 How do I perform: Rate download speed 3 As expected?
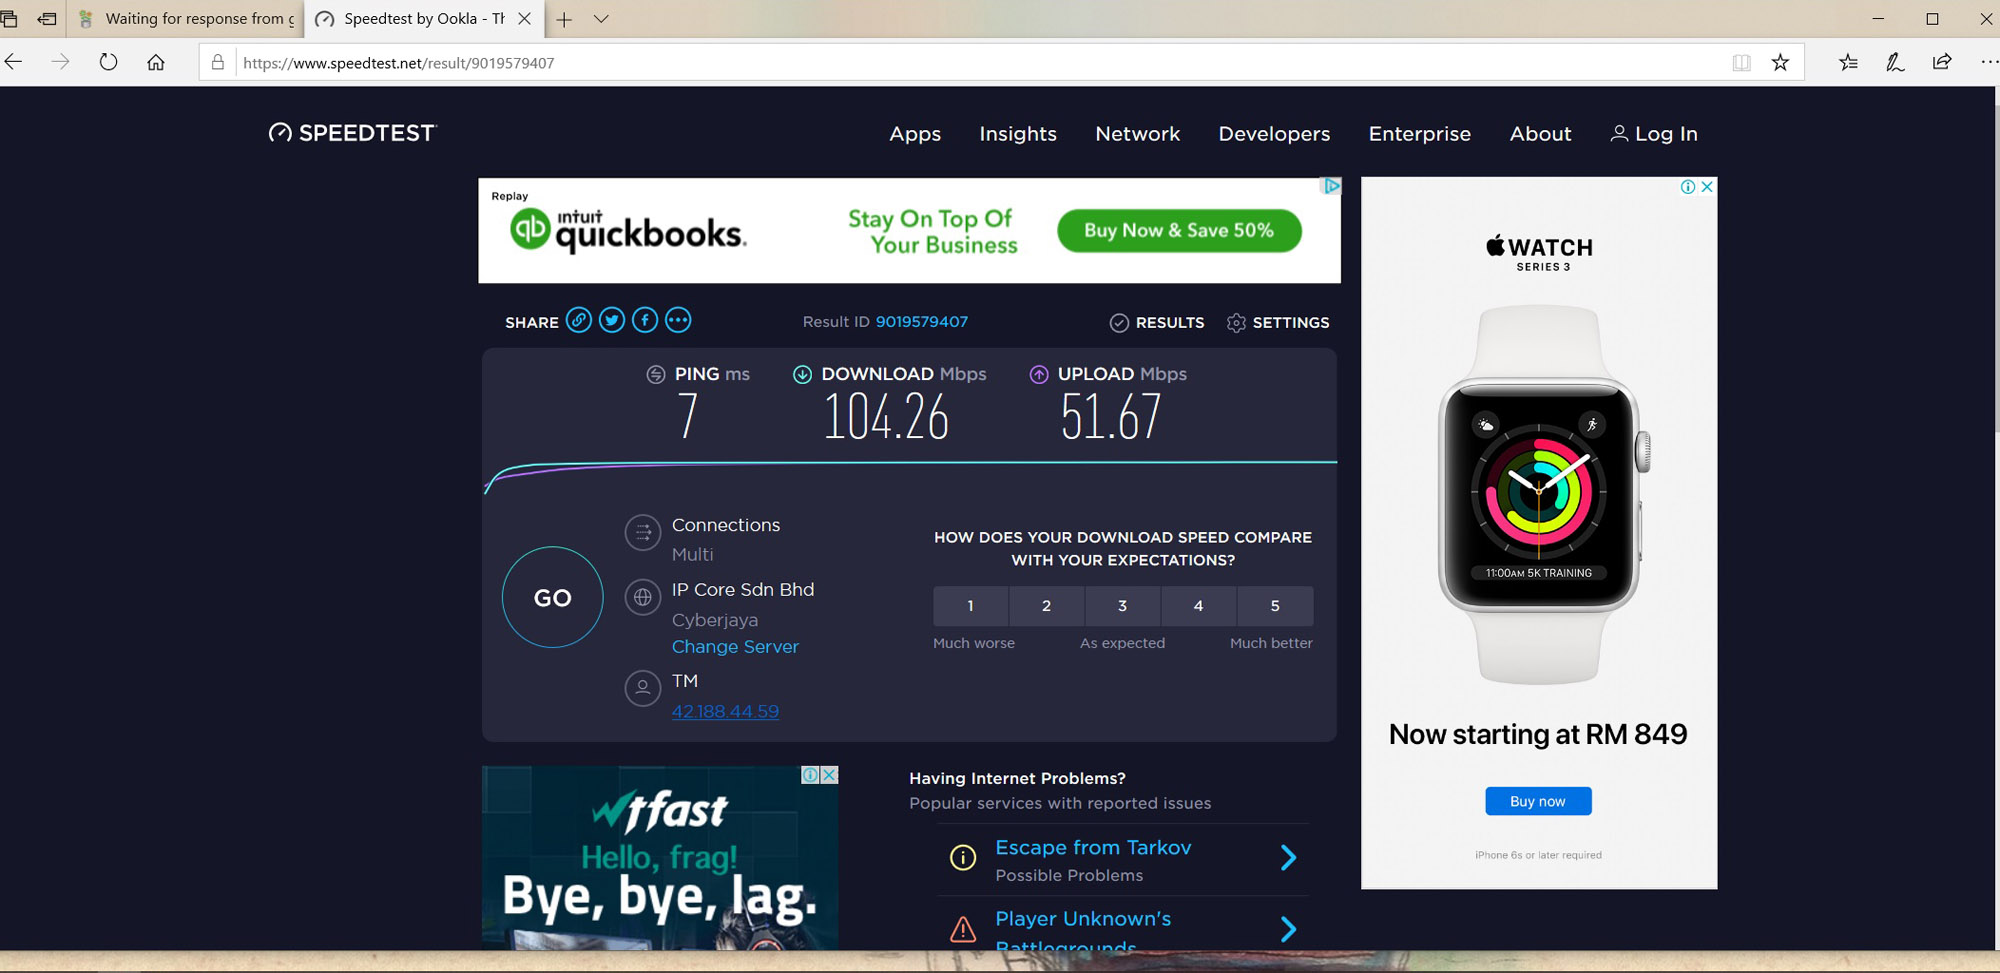pyautogui.click(x=1122, y=605)
